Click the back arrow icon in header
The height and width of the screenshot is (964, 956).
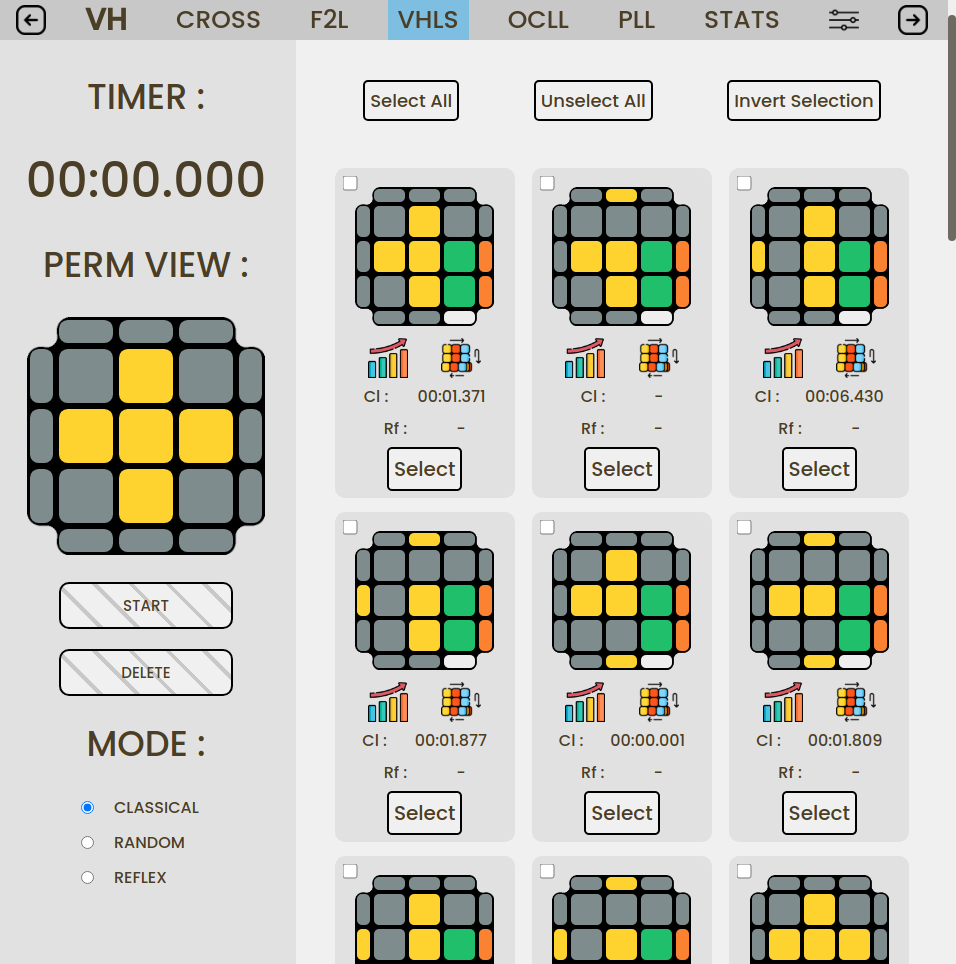click(31, 20)
